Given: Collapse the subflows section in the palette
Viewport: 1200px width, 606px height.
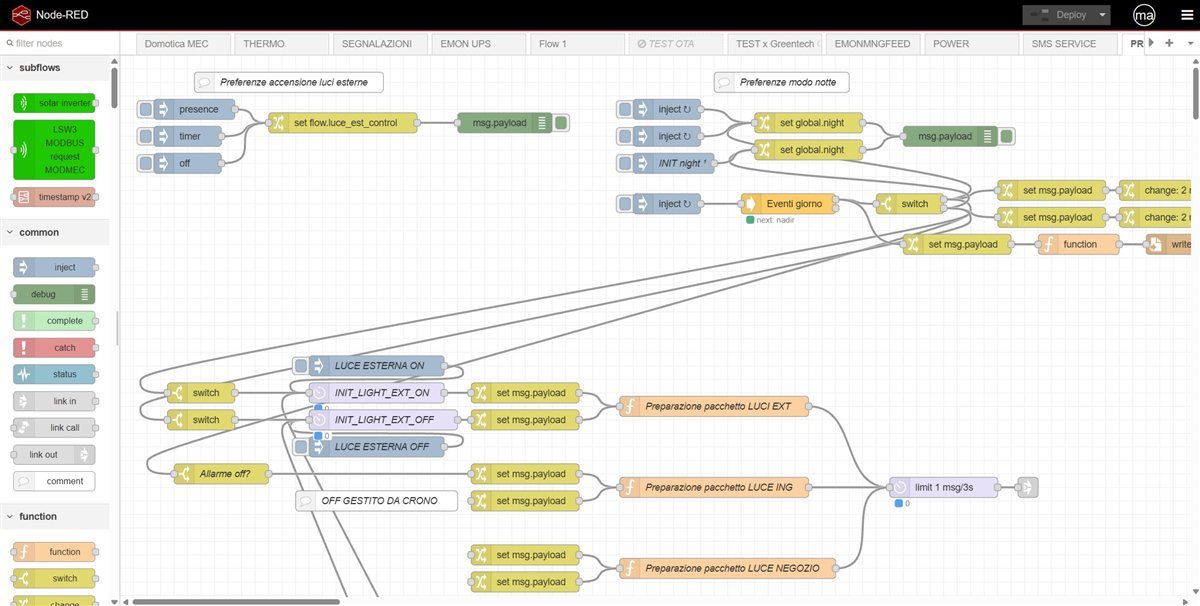Looking at the screenshot, I should coord(22,68).
